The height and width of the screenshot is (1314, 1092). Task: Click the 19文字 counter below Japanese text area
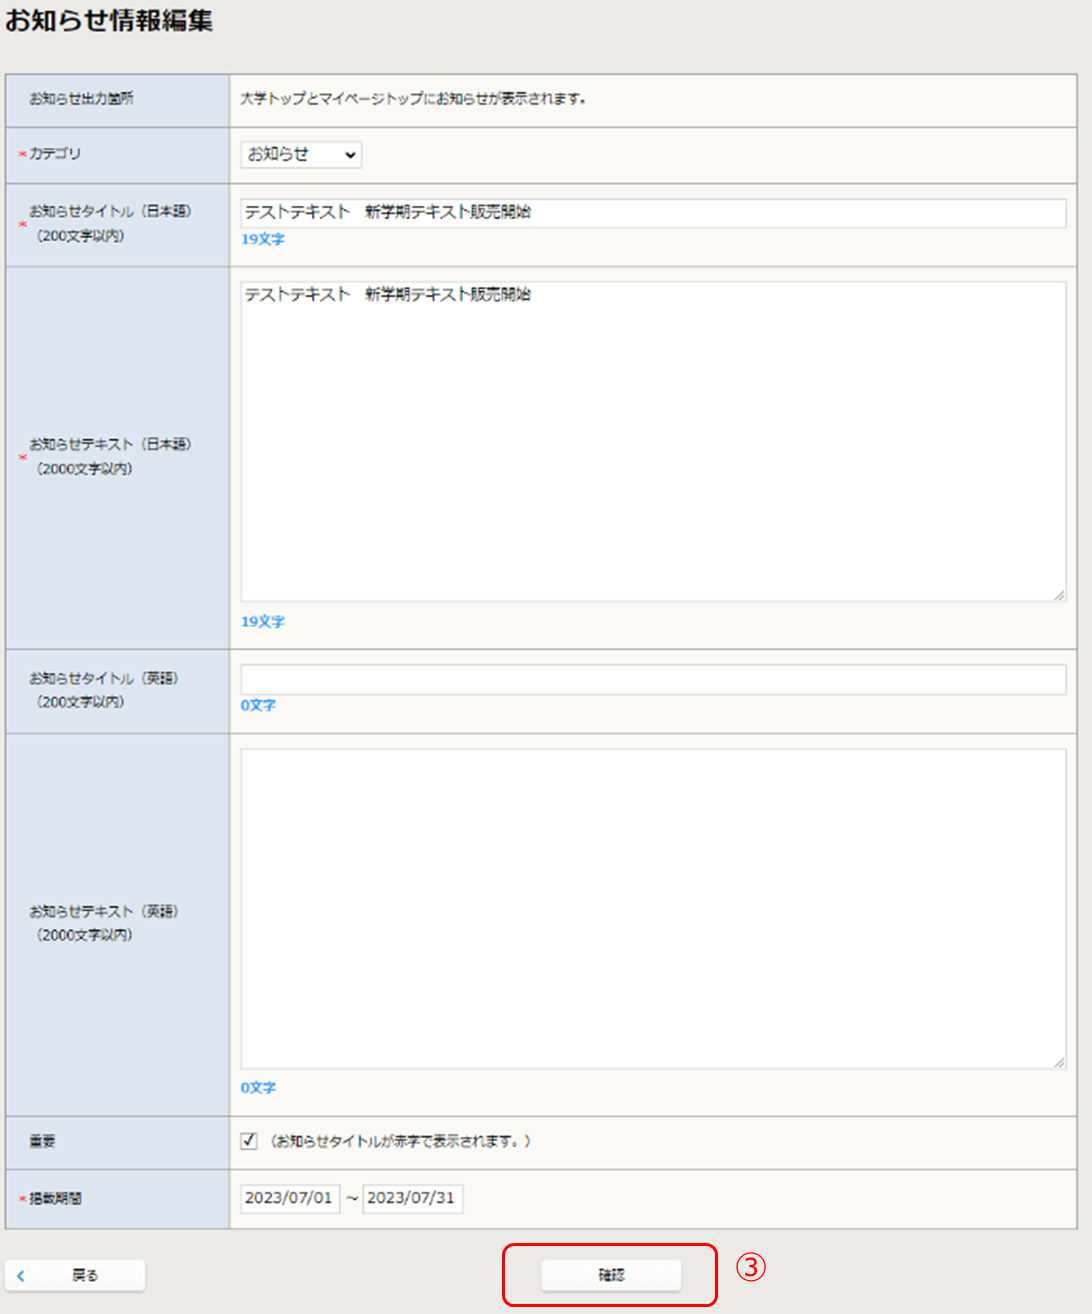point(262,621)
